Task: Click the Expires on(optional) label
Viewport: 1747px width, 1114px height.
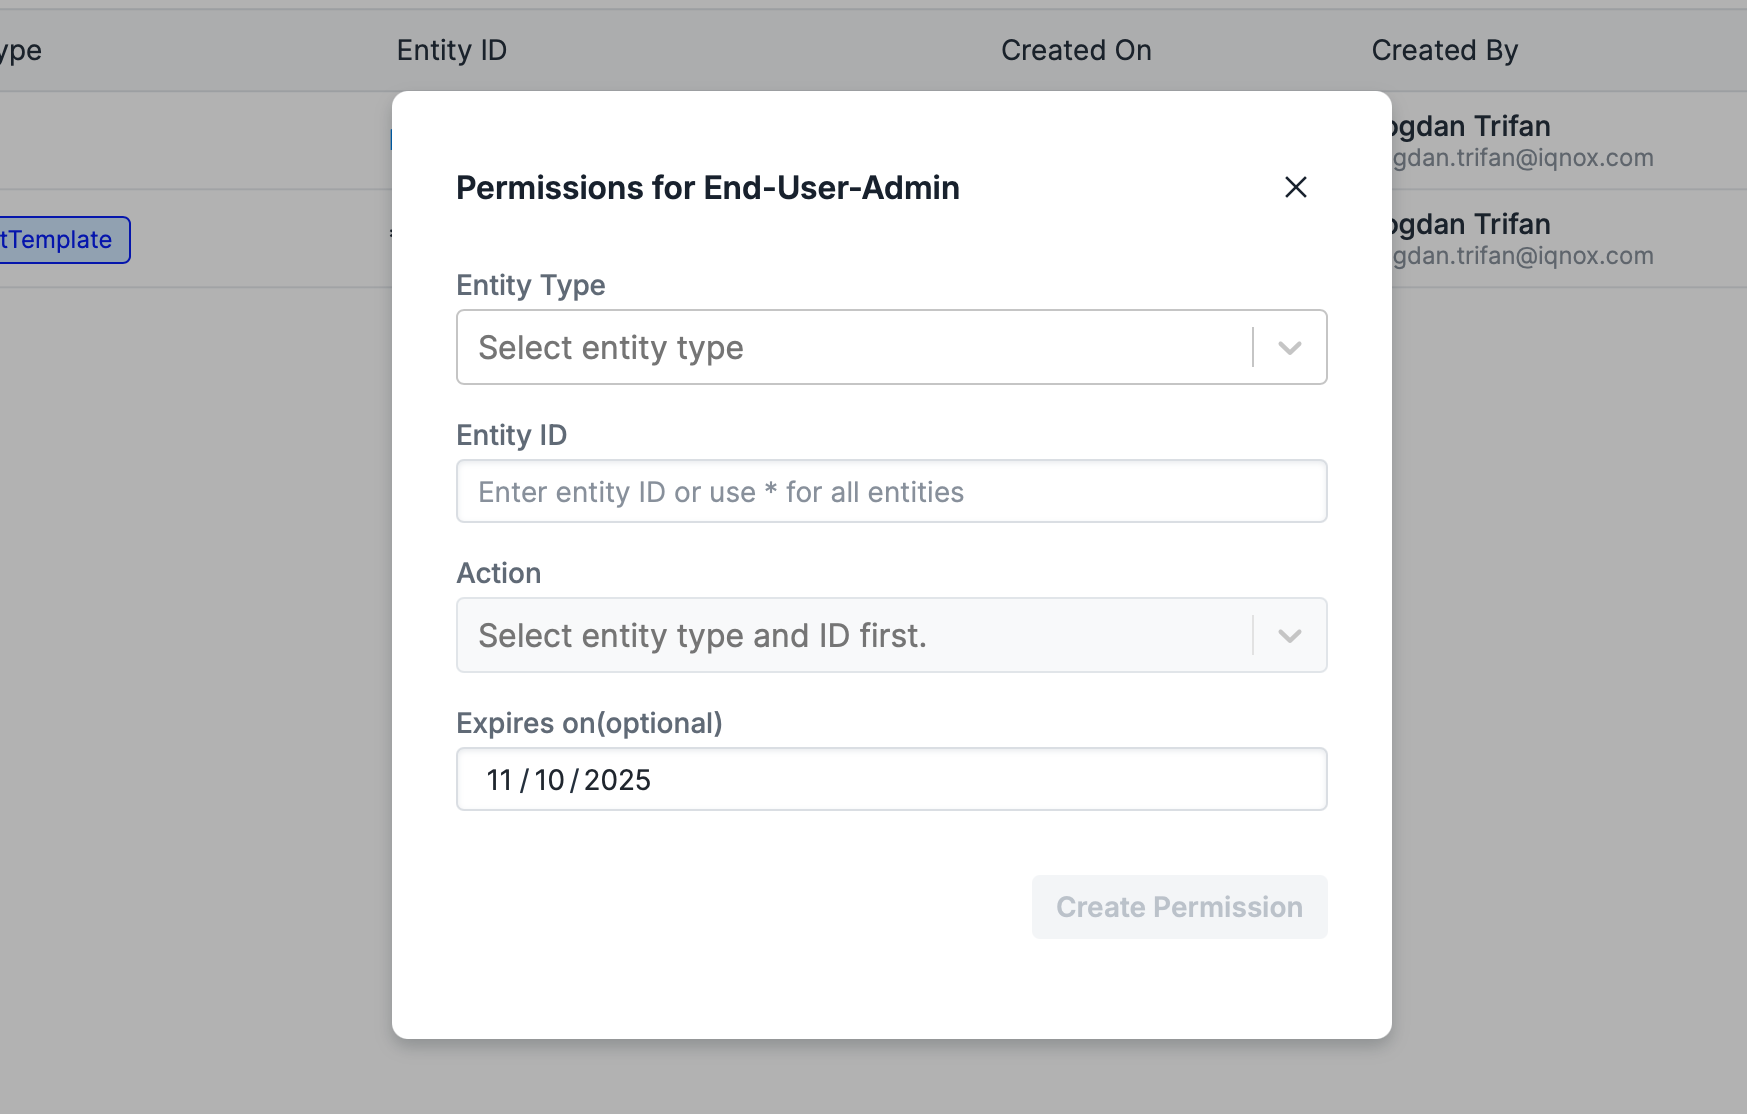Action: 589,723
